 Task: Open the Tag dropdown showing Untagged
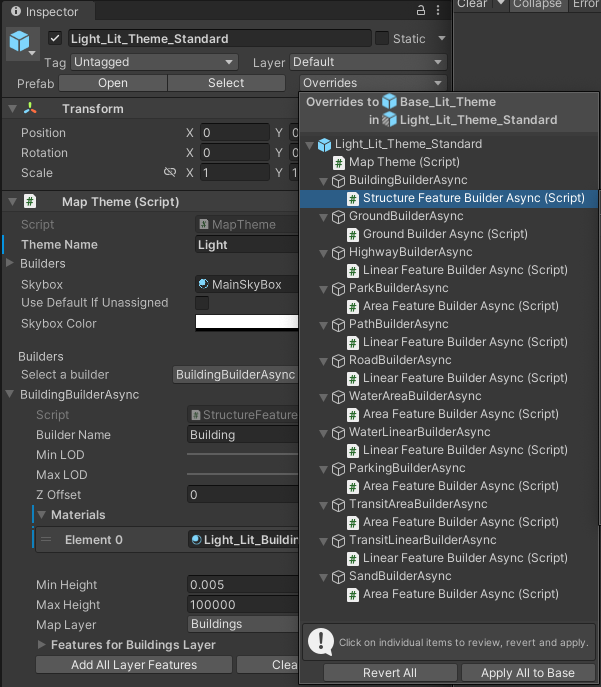154,62
